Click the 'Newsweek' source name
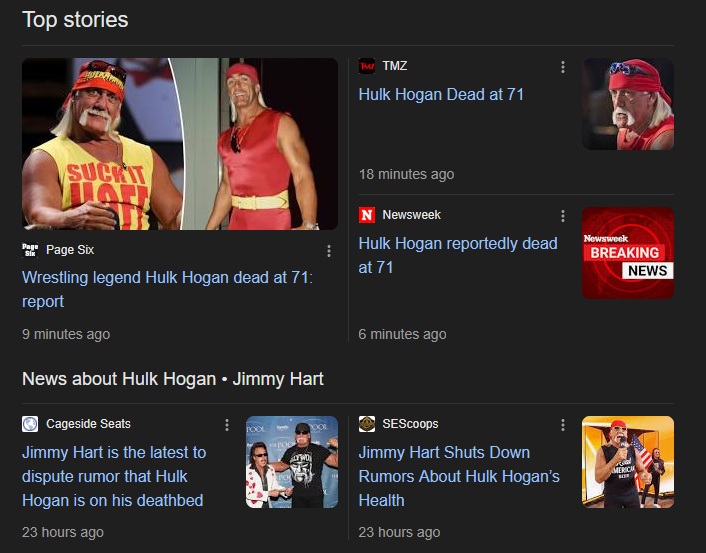706x553 pixels. tap(412, 215)
